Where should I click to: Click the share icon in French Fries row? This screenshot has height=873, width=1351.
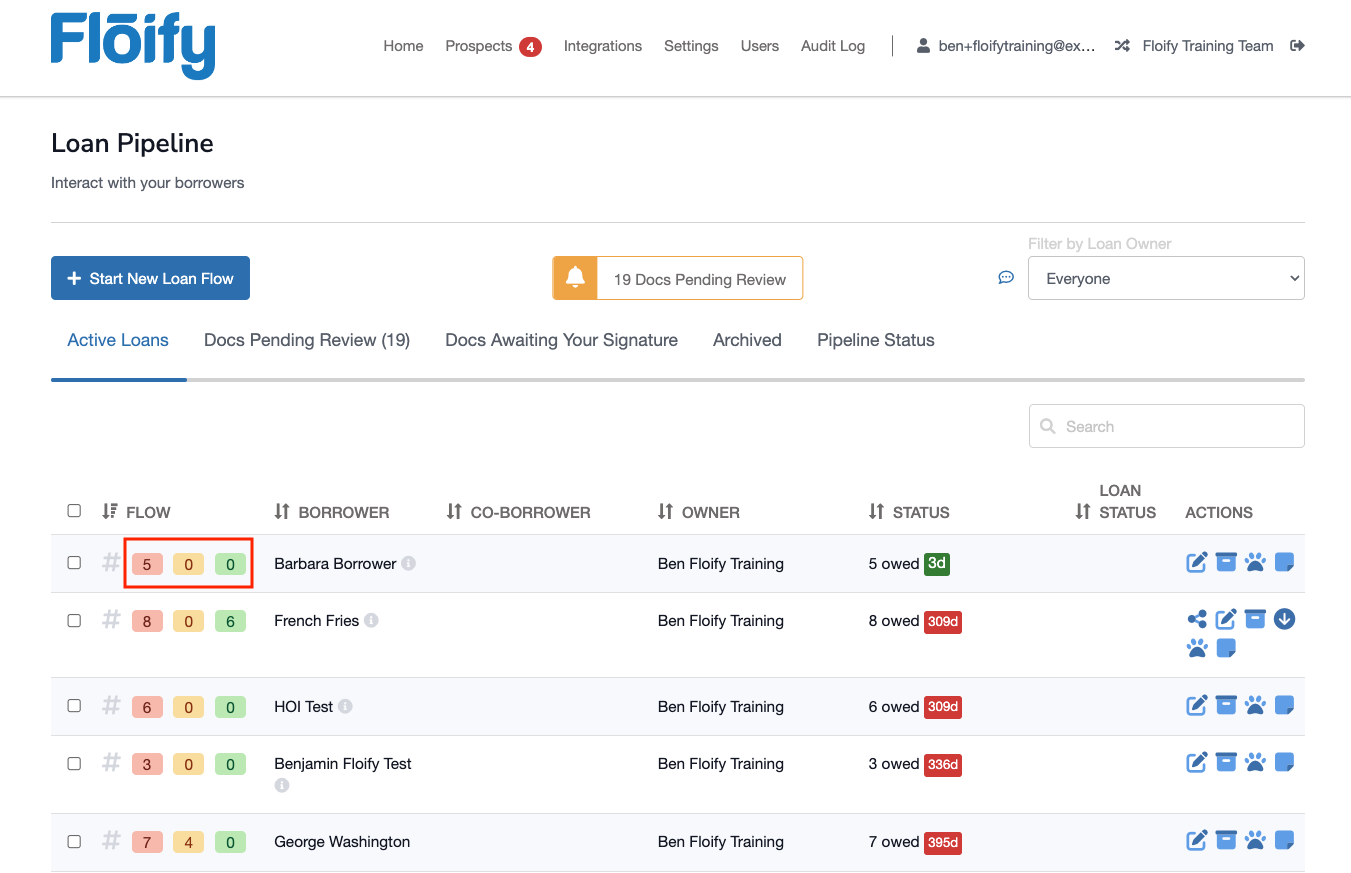pyautogui.click(x=1197, y=620)
